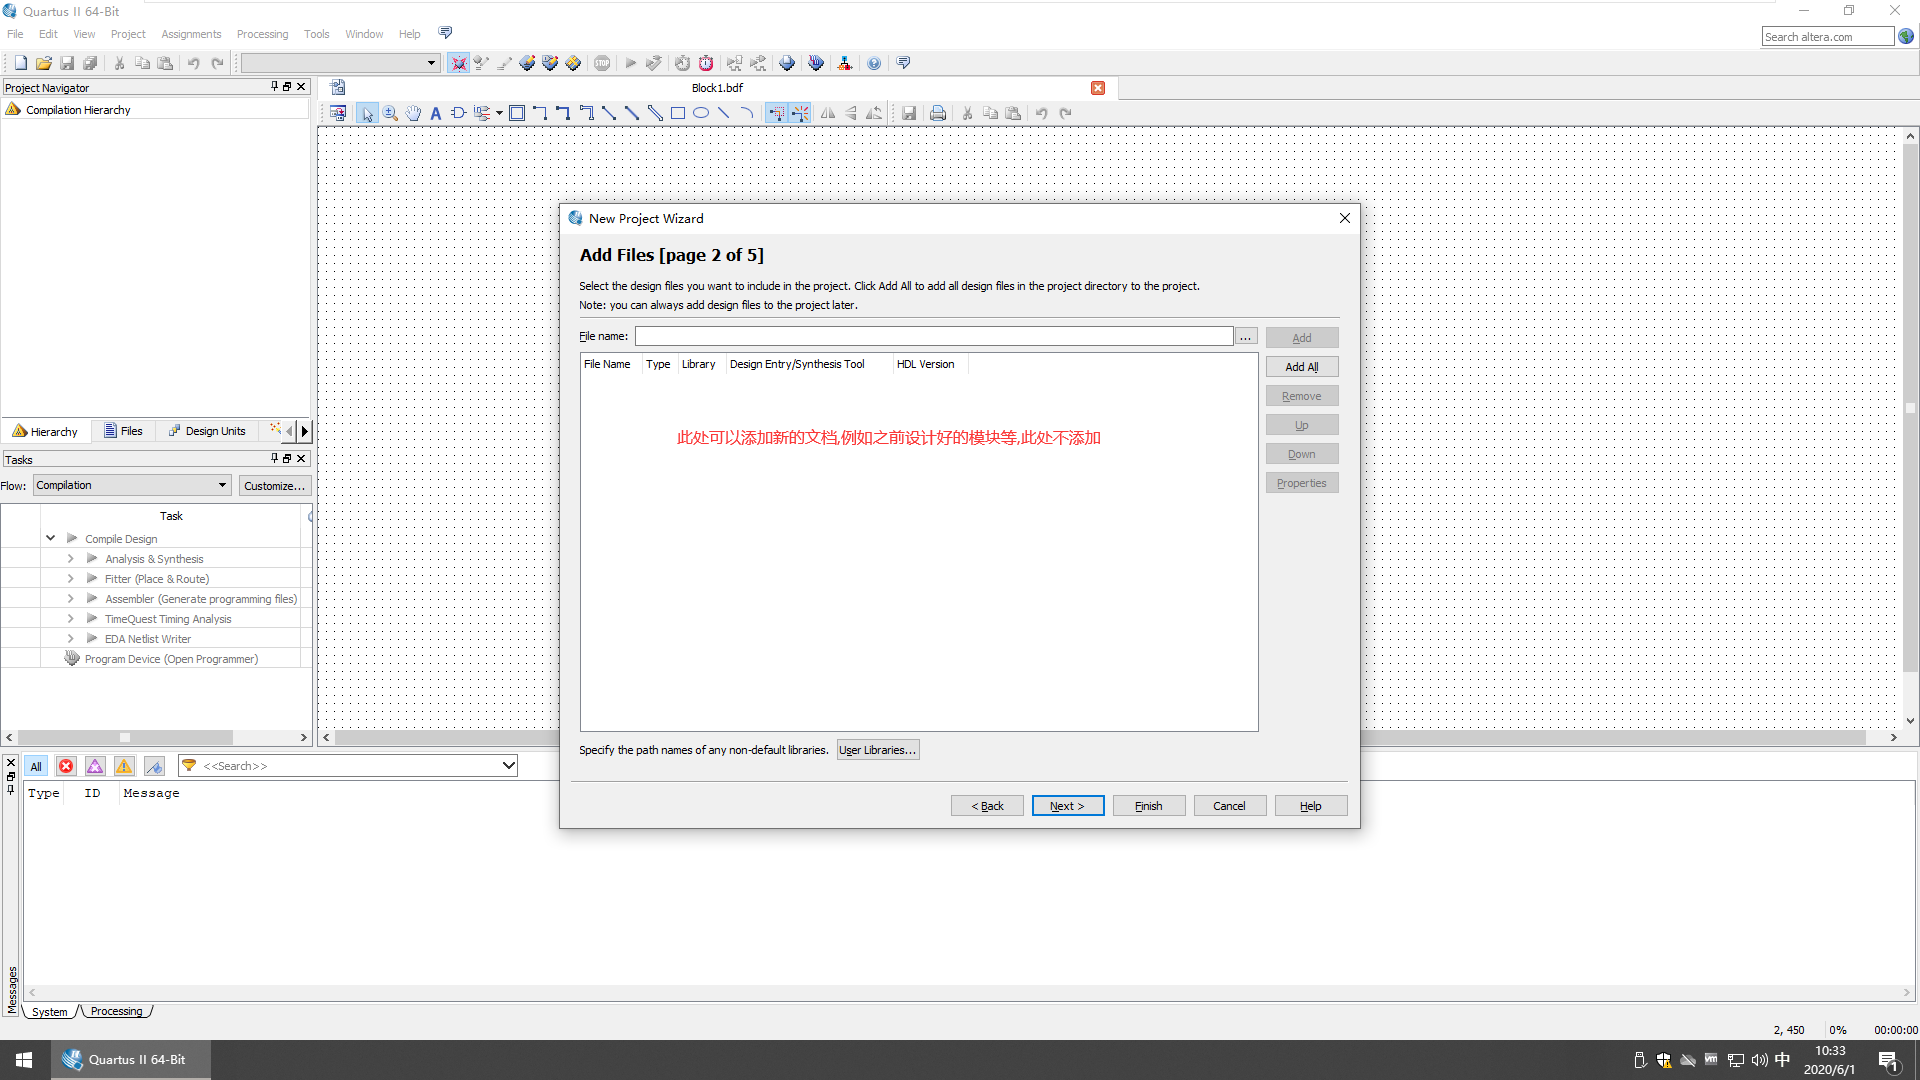Click the User Libraries button

[x=876, y=749]
